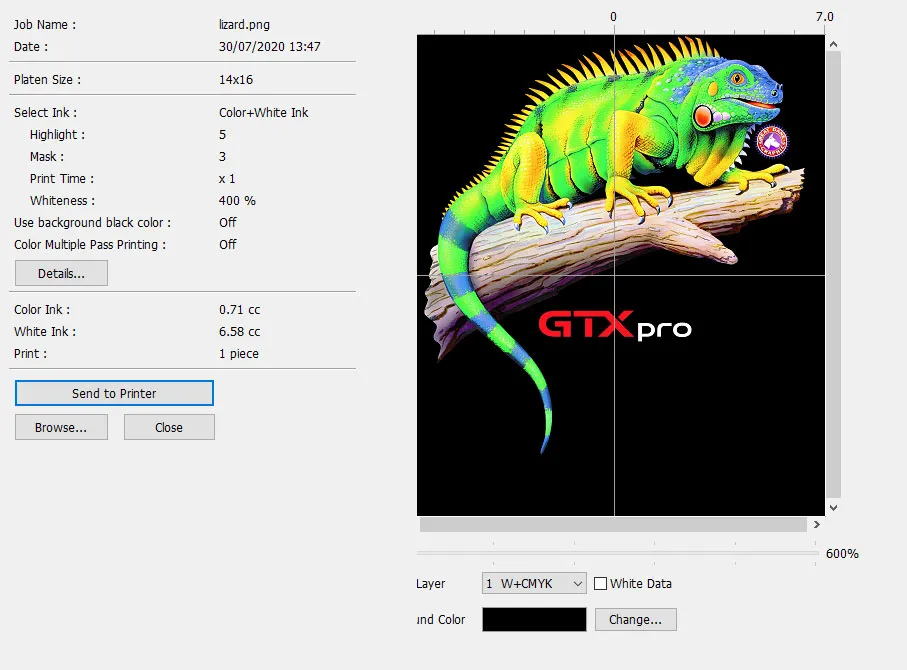Click the lizard image preview
This screenshot has height=670, width=907.
[621, 275]
